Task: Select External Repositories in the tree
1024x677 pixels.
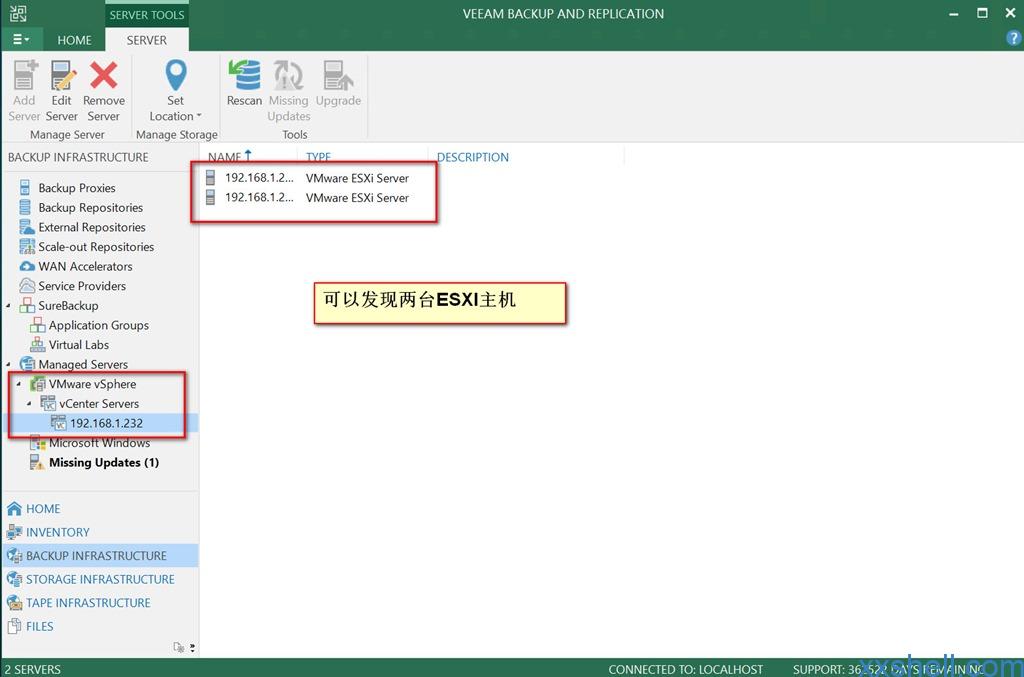Action: pyautogui.click(x=91, y=227)
